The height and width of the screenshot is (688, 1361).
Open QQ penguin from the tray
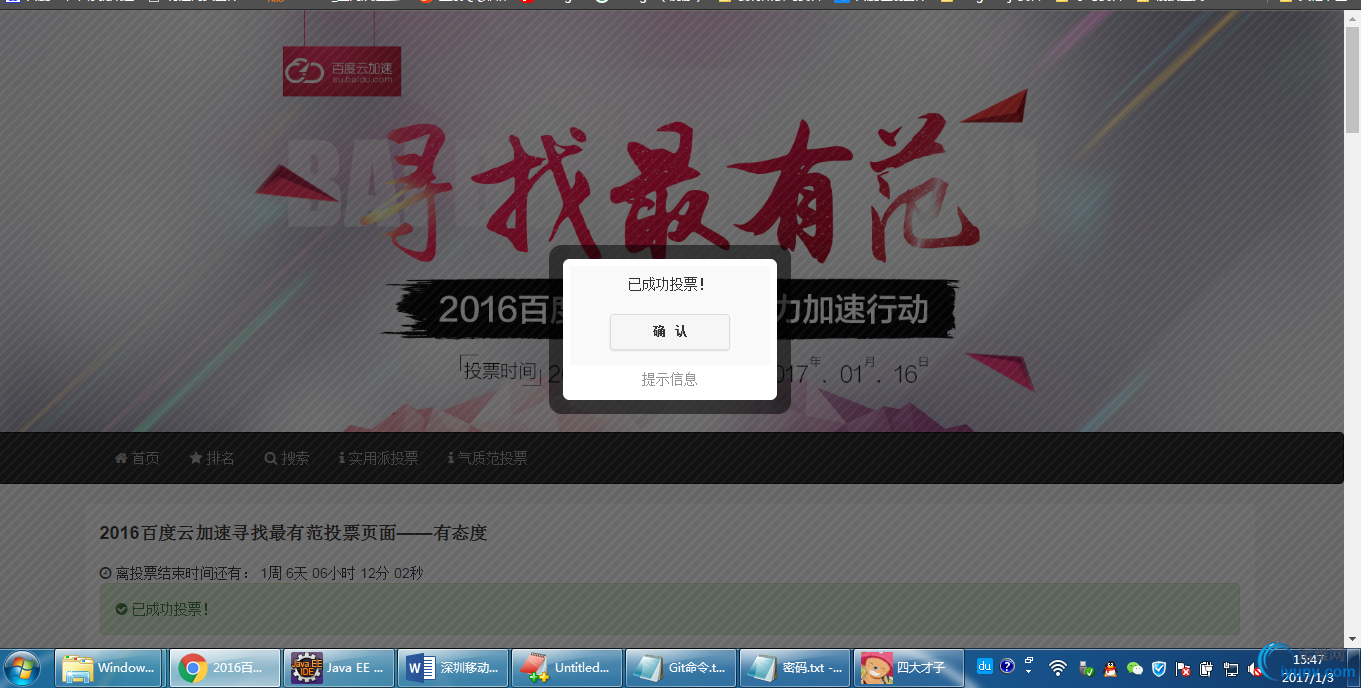(x=1111, y=668)
